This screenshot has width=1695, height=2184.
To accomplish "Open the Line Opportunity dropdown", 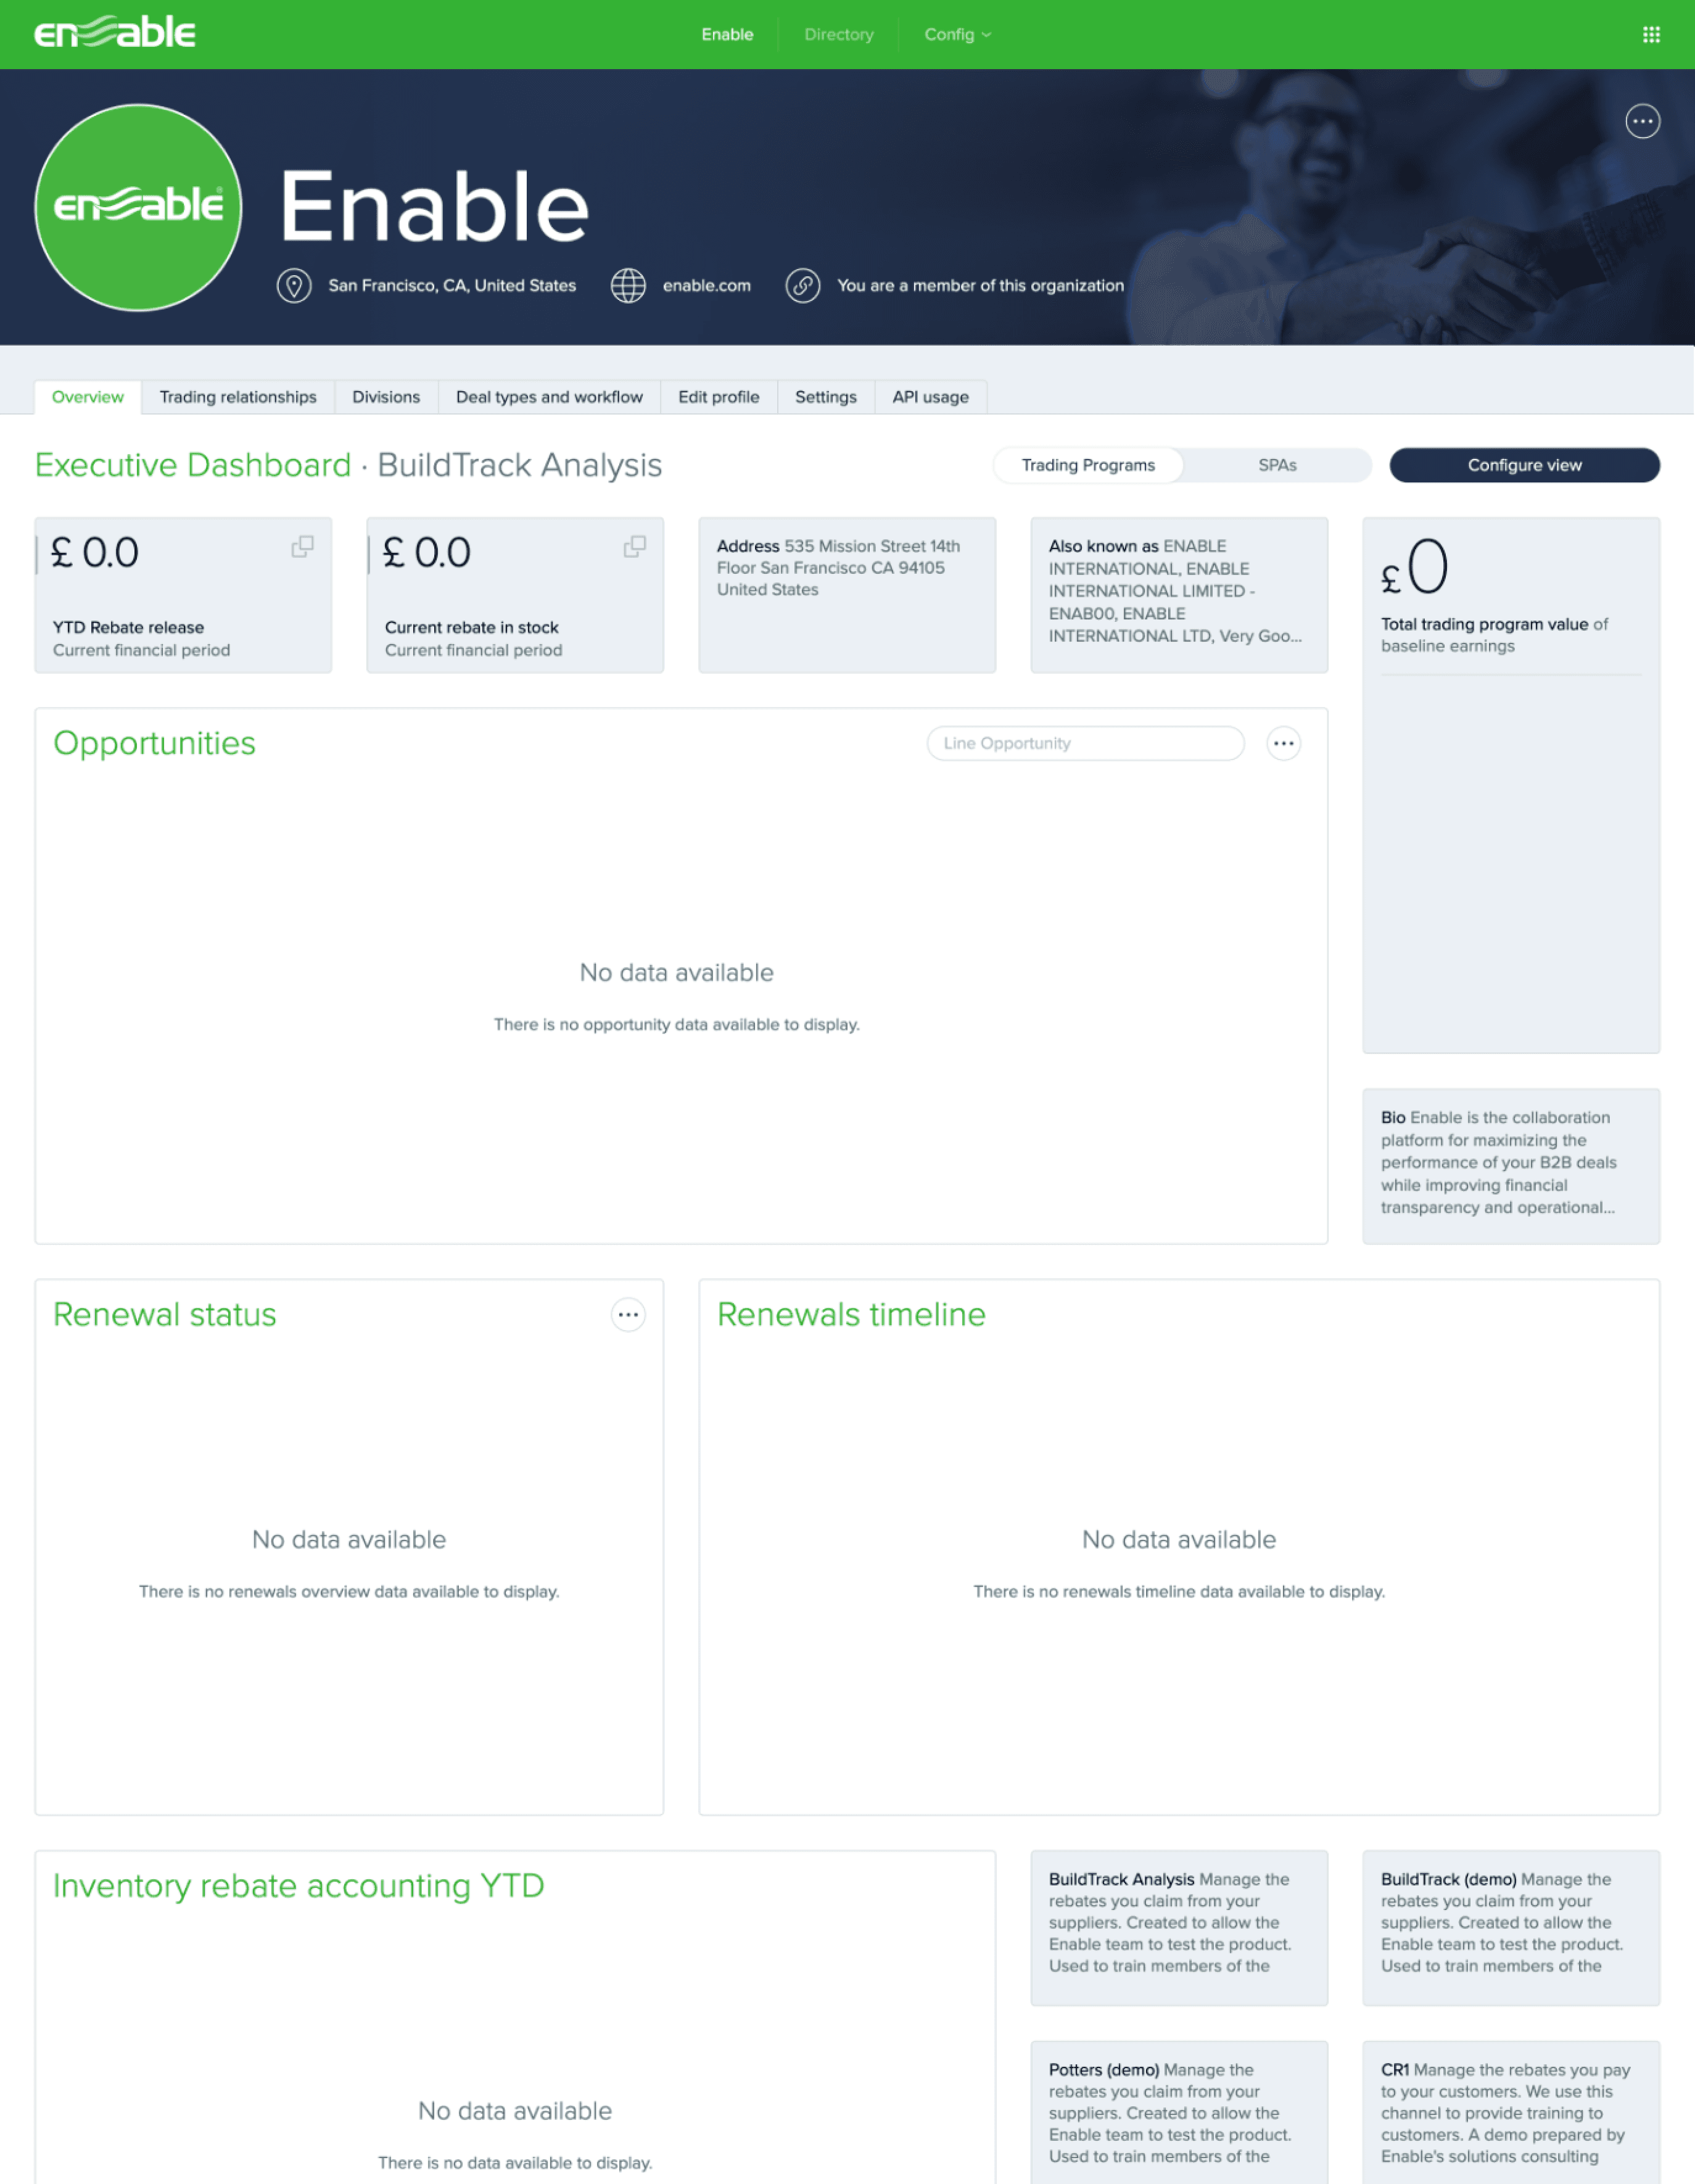I will [1085, 744].
